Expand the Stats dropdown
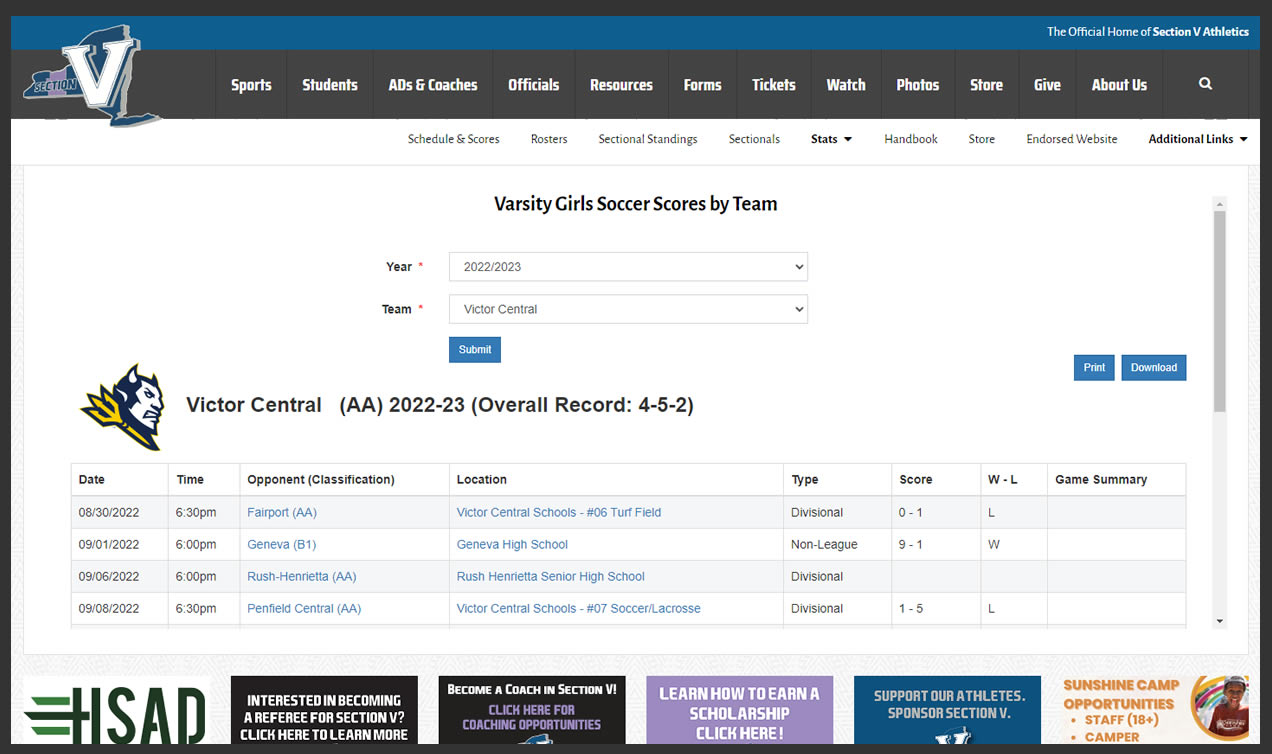 click(x=831, y=139)
